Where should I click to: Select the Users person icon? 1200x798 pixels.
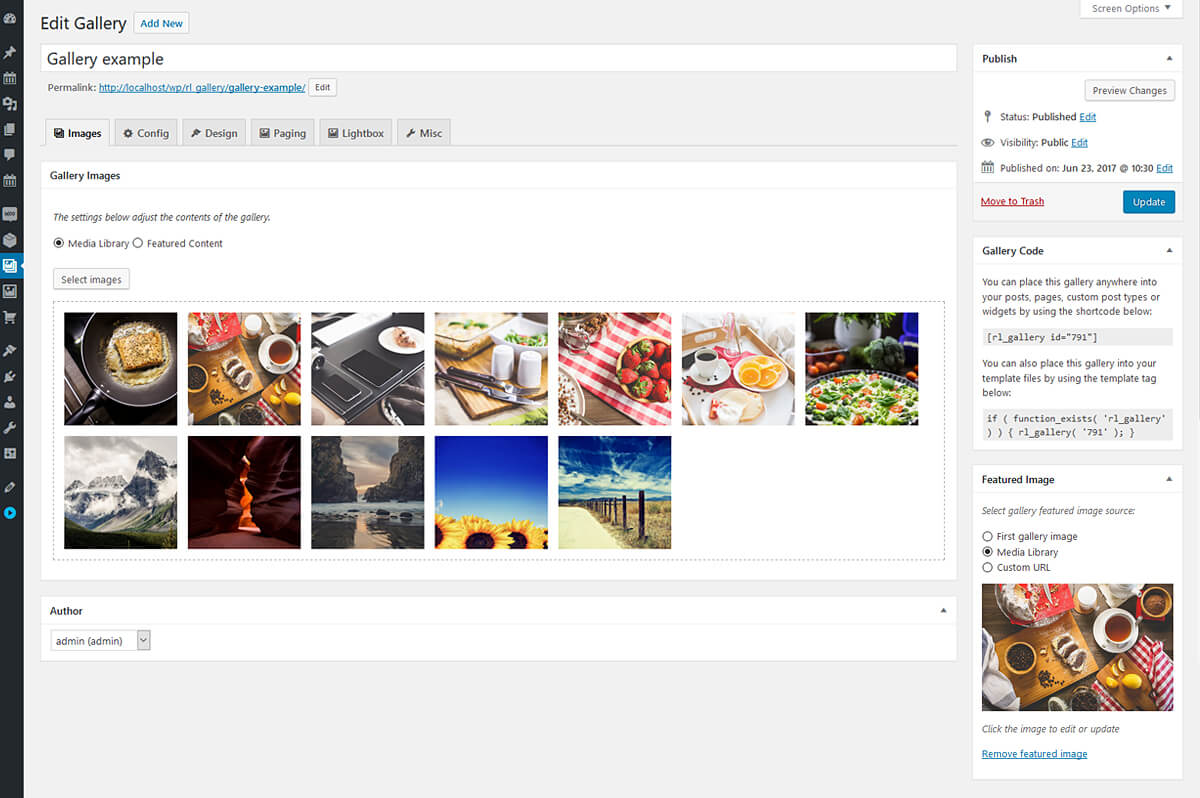coord(11,402)
